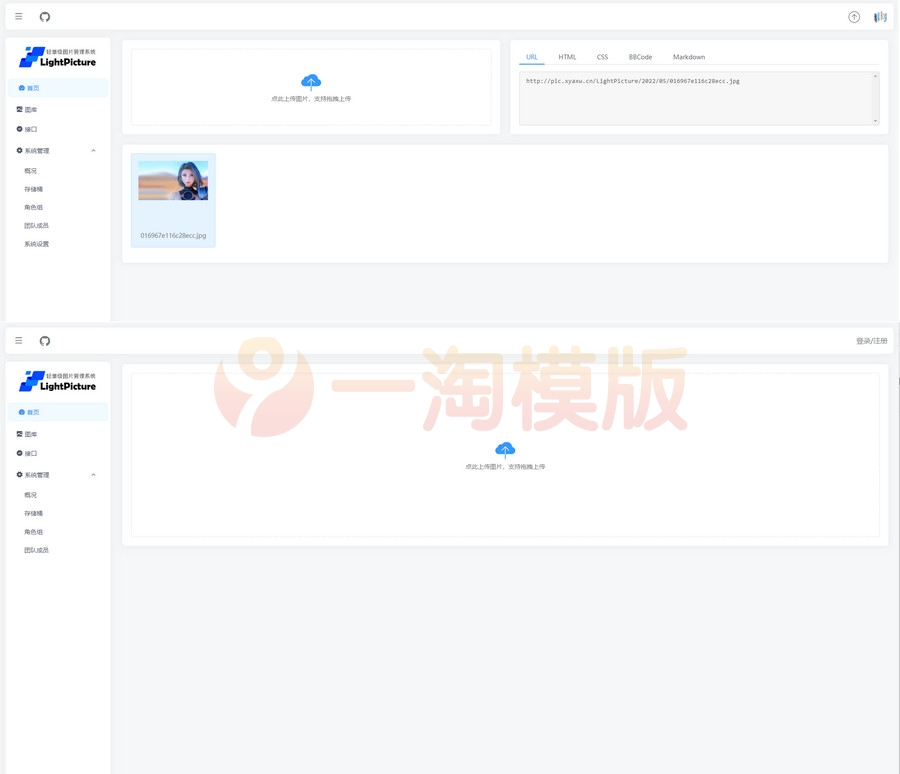Viewport: 900px width, 774px height.
Task: Open the 存储桶 storage settings
Action: click(34, 189)
